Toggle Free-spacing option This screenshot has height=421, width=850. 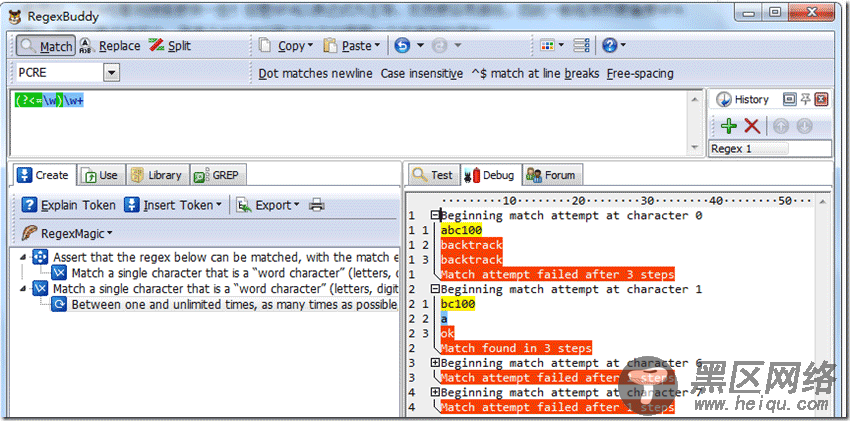coord(640,74)
